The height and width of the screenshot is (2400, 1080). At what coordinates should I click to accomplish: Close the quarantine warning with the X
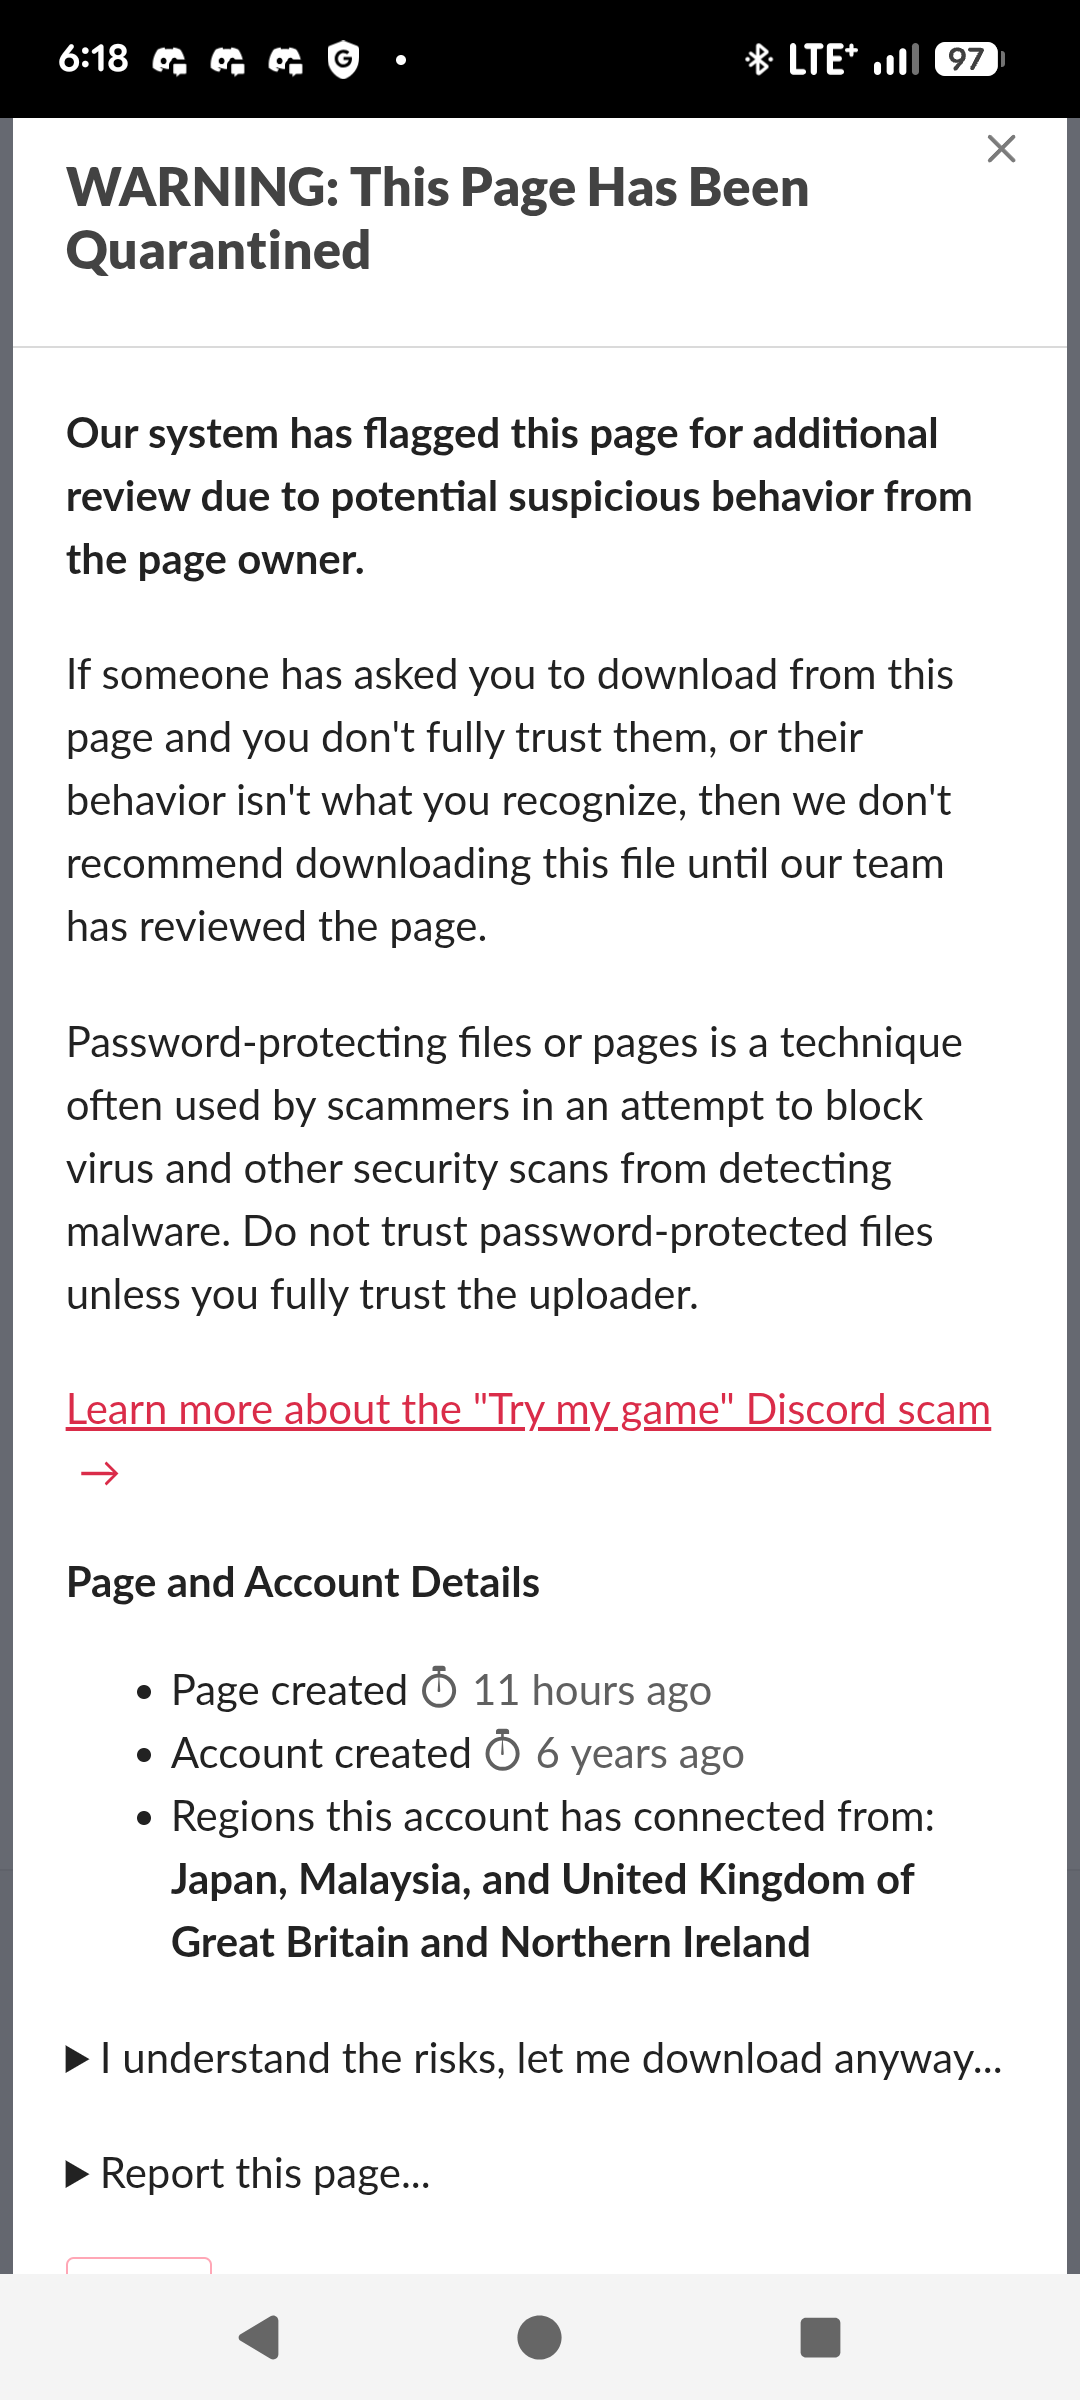pos(1001,149)
